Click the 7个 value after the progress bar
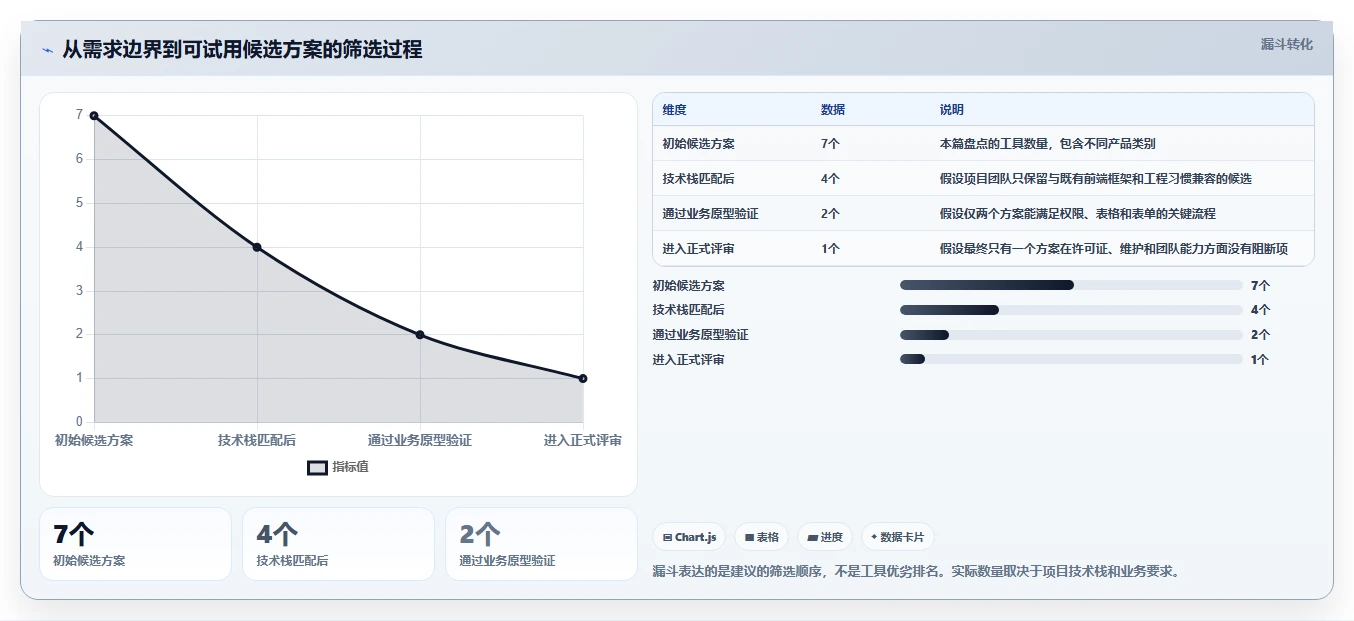1354x621 pixels. tap(1260, 286)
